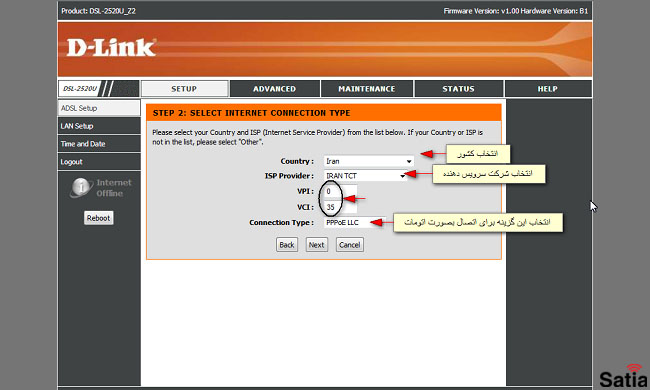Image resolution: width=650 pixels, height=390 pixels.
Task: Switch to the ADVANCED tab
Action: click(x=274, y=89)
